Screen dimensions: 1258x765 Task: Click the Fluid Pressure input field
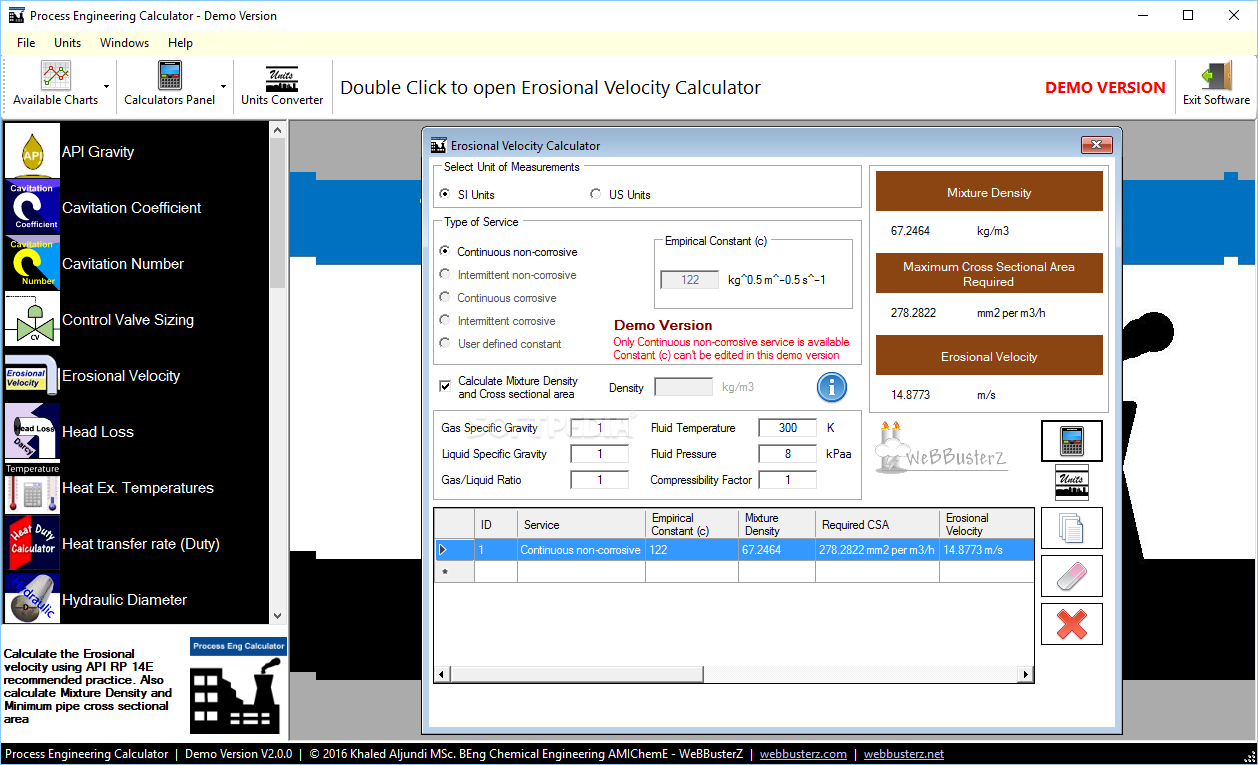788,454
